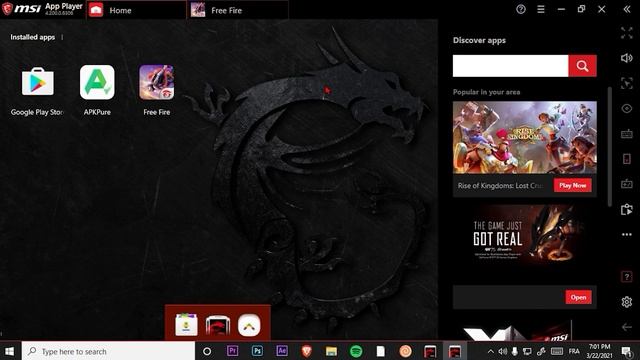The width and height of the screenshot is (640, 360).
Task: Open the Rise of Kingdoms banner image
Action: point(524,138)
